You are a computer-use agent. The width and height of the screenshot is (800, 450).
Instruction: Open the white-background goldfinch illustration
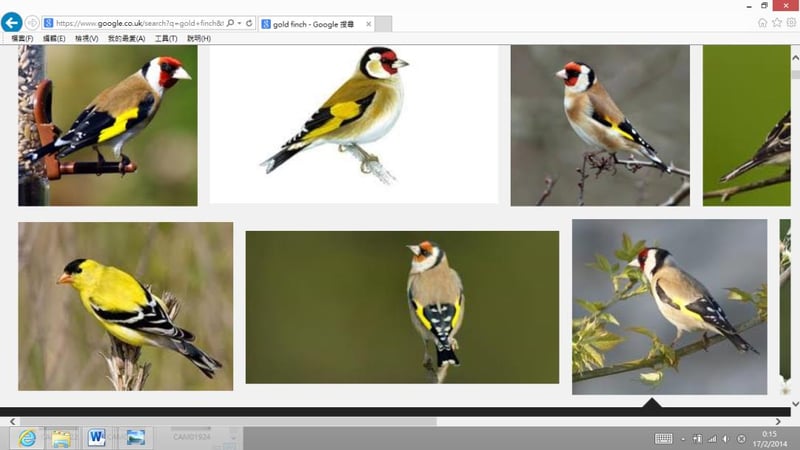coord(353,124)
